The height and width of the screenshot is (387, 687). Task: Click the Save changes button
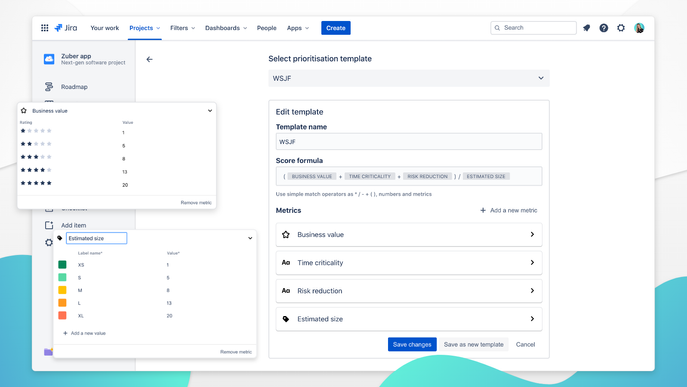coord(412,344)
